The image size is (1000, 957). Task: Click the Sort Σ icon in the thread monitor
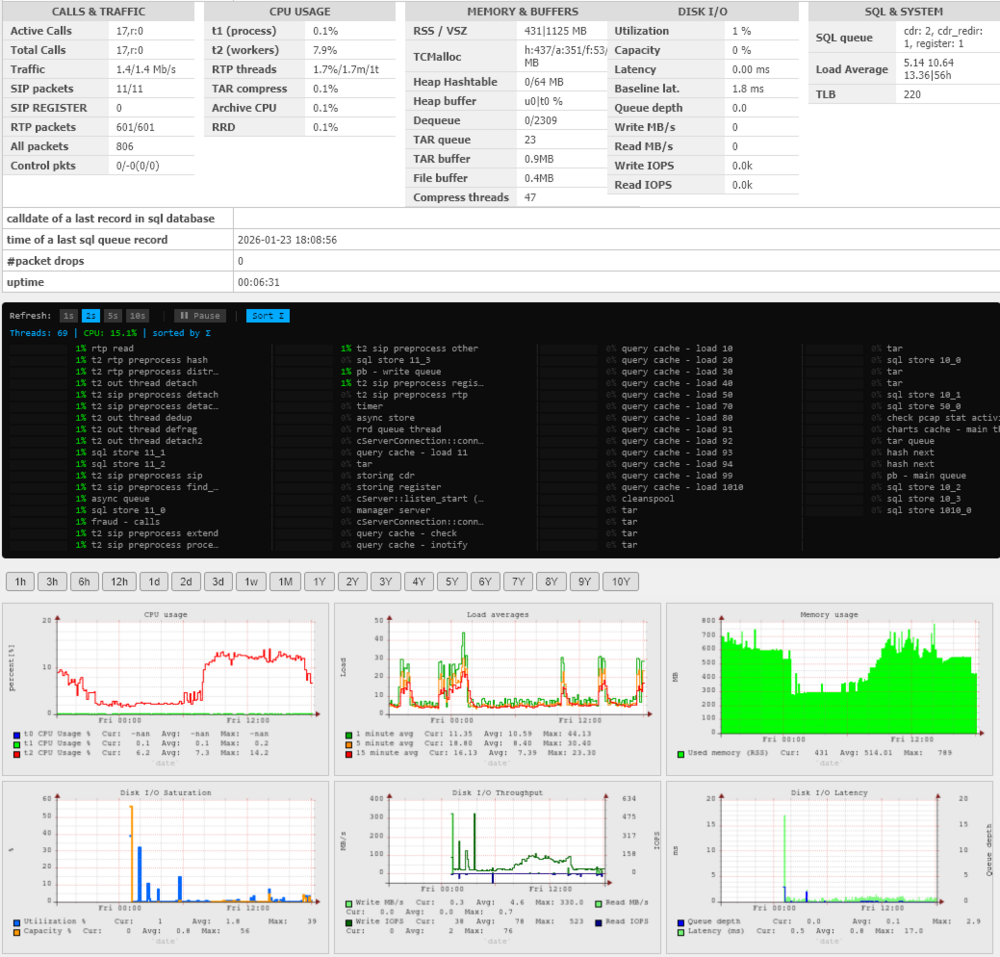266,315
